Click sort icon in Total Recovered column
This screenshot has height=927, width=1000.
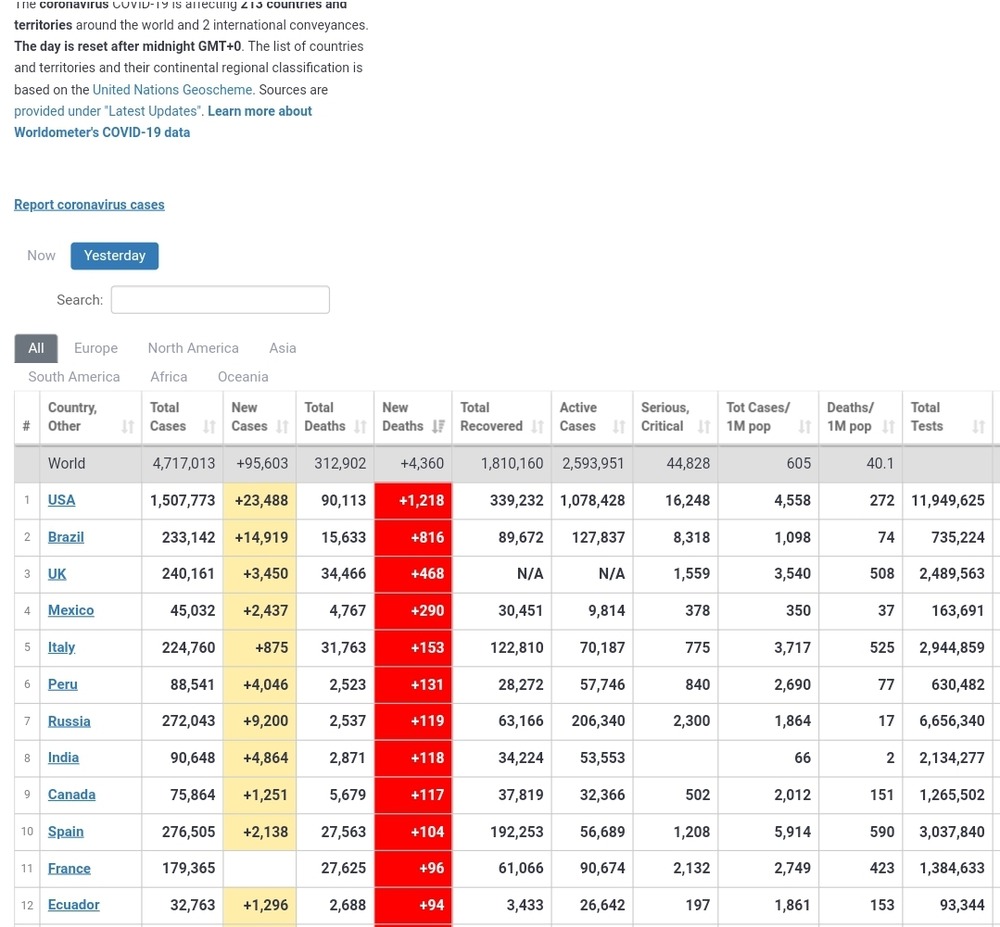pyautogui.click(x=538, y=427)
